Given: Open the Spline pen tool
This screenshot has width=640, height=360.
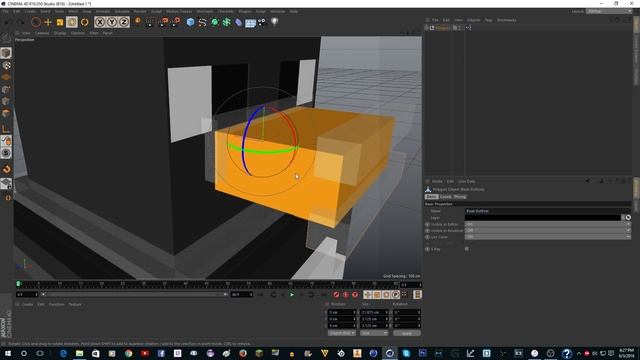Looking at the screenshot, I should pyautogui.click(x=202, y=22).
